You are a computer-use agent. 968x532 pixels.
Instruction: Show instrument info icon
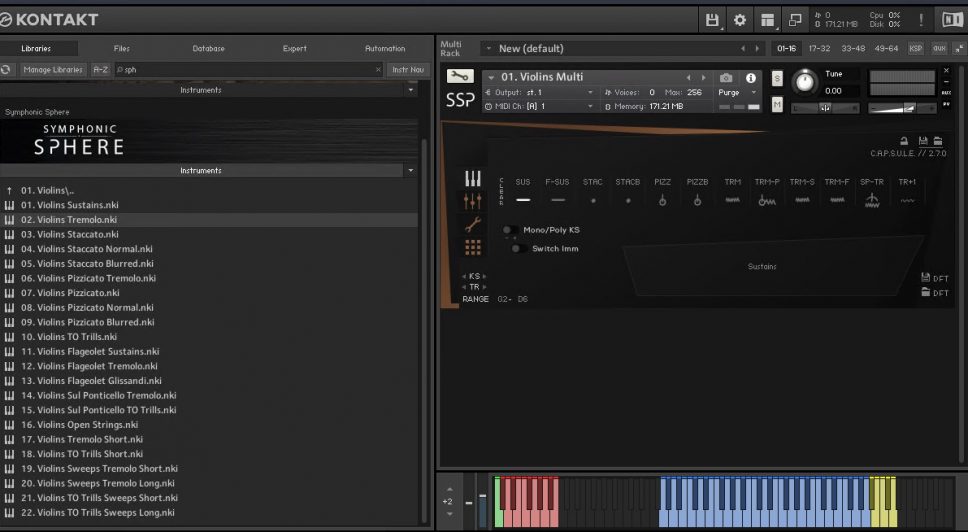click(751, 78)
